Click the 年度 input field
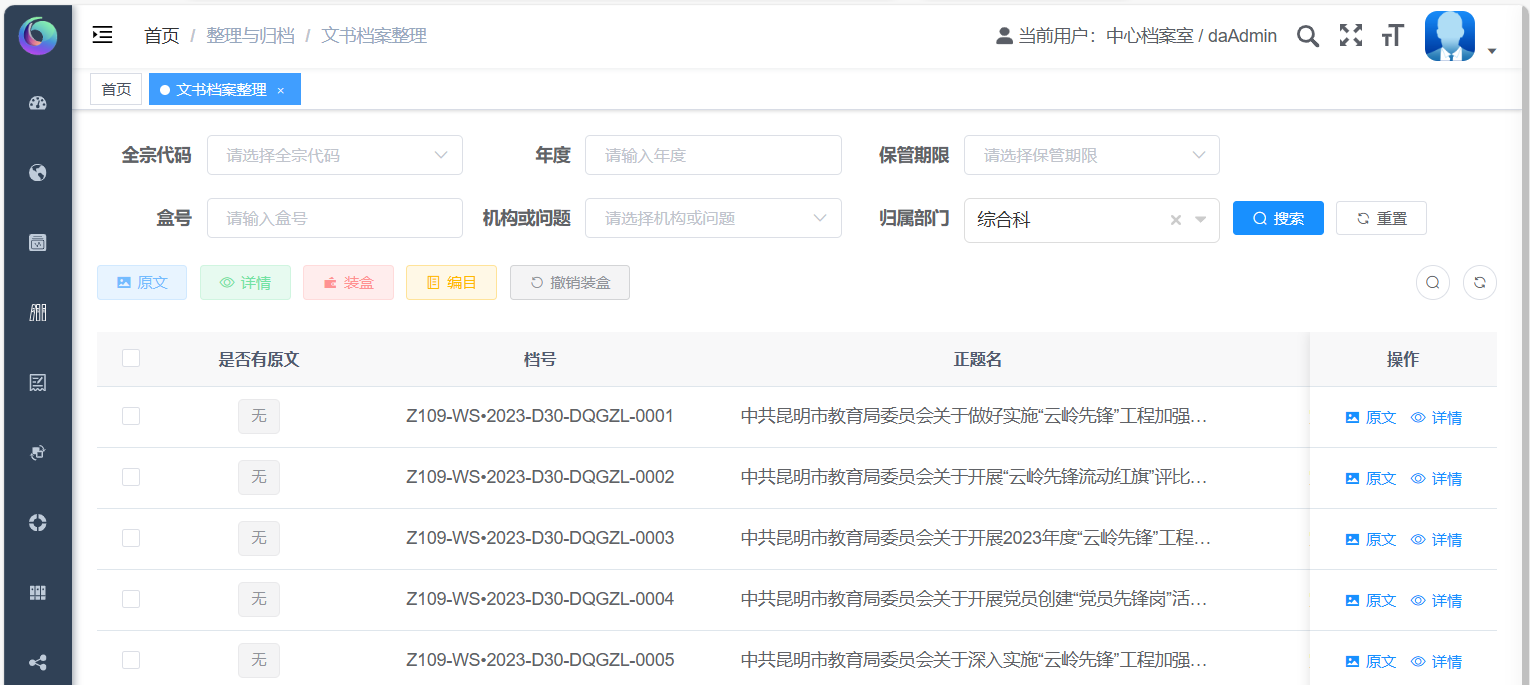 point(712,155)
